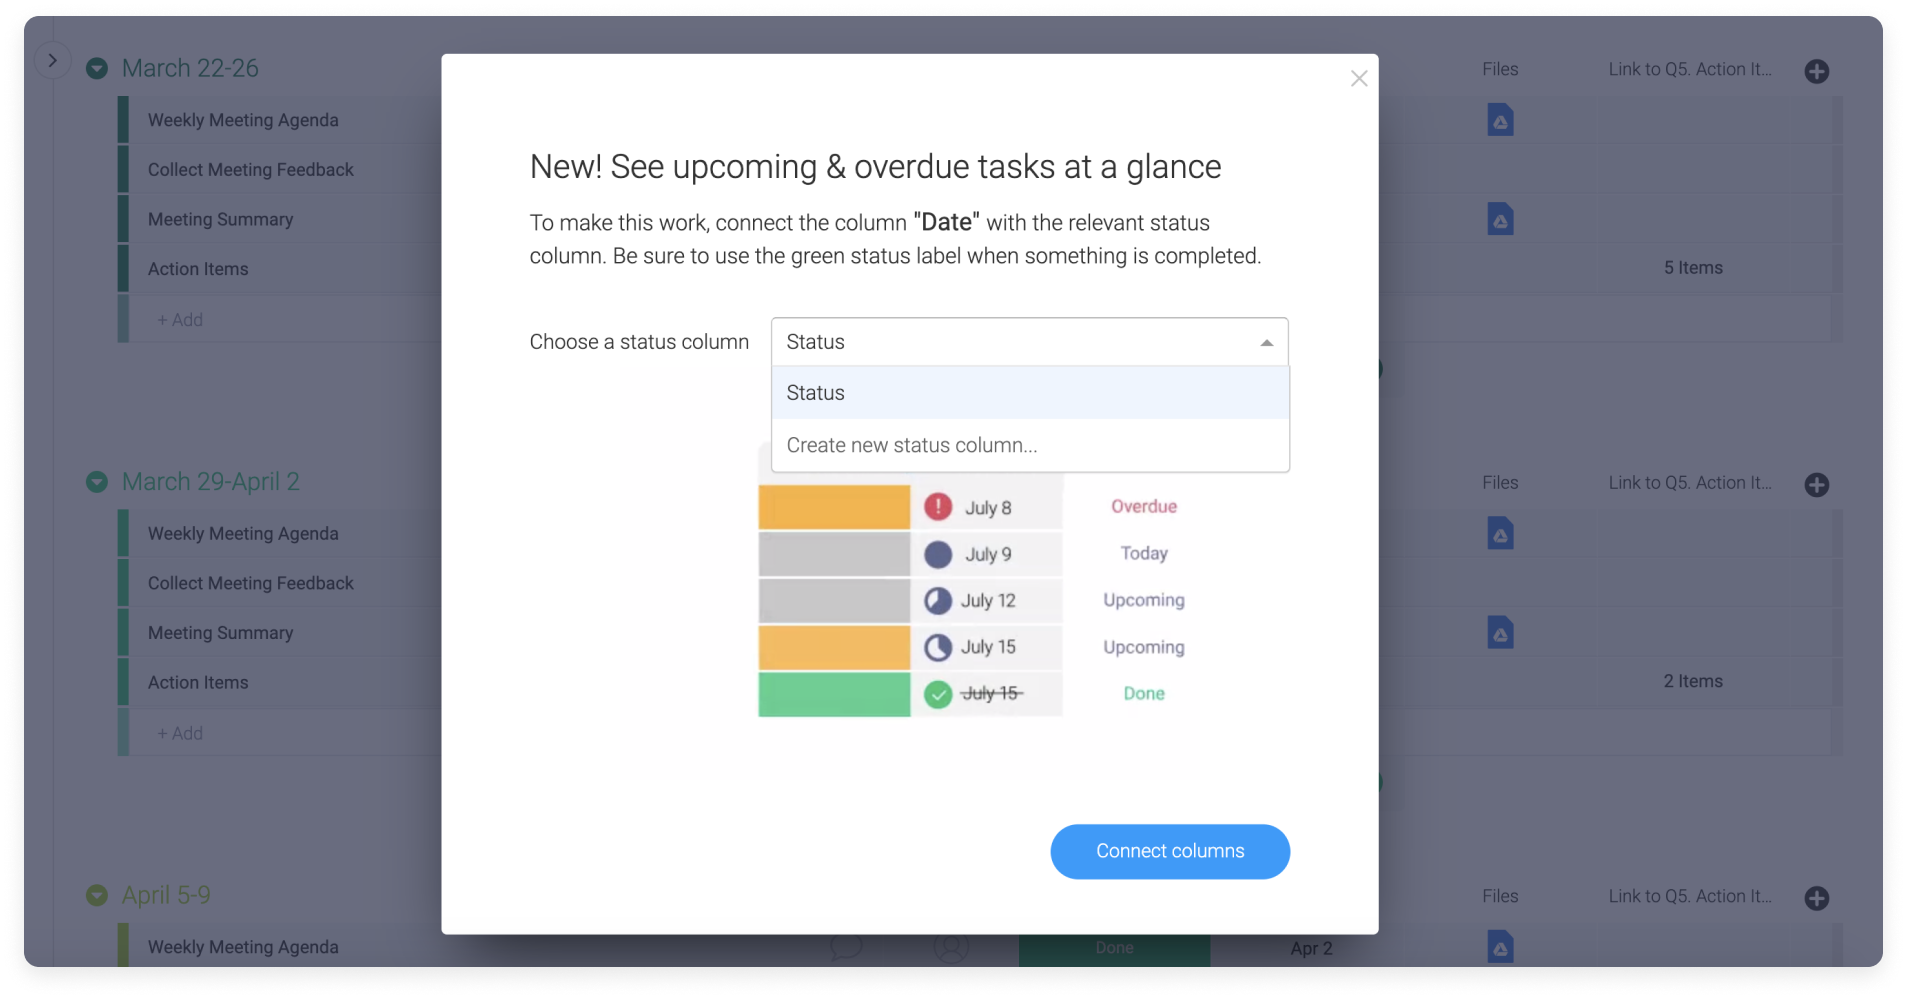The height and width of the screenshot is (999, 1907).
Task: Open the status column dropdown
Action: [x=1029, y=342]
